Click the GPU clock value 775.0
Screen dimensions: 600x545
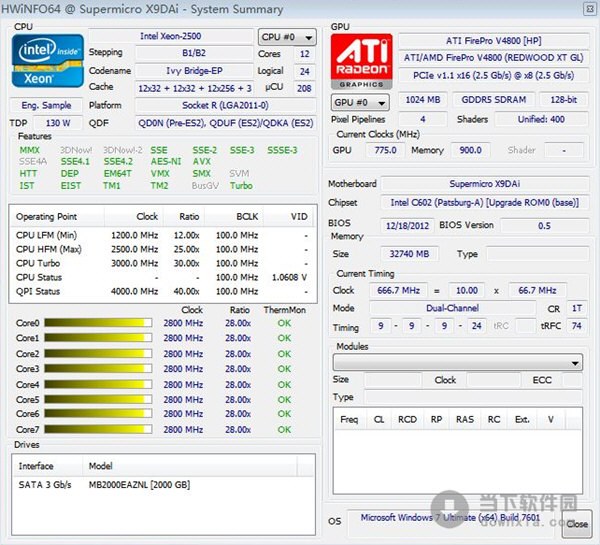[x=385, y=150]
